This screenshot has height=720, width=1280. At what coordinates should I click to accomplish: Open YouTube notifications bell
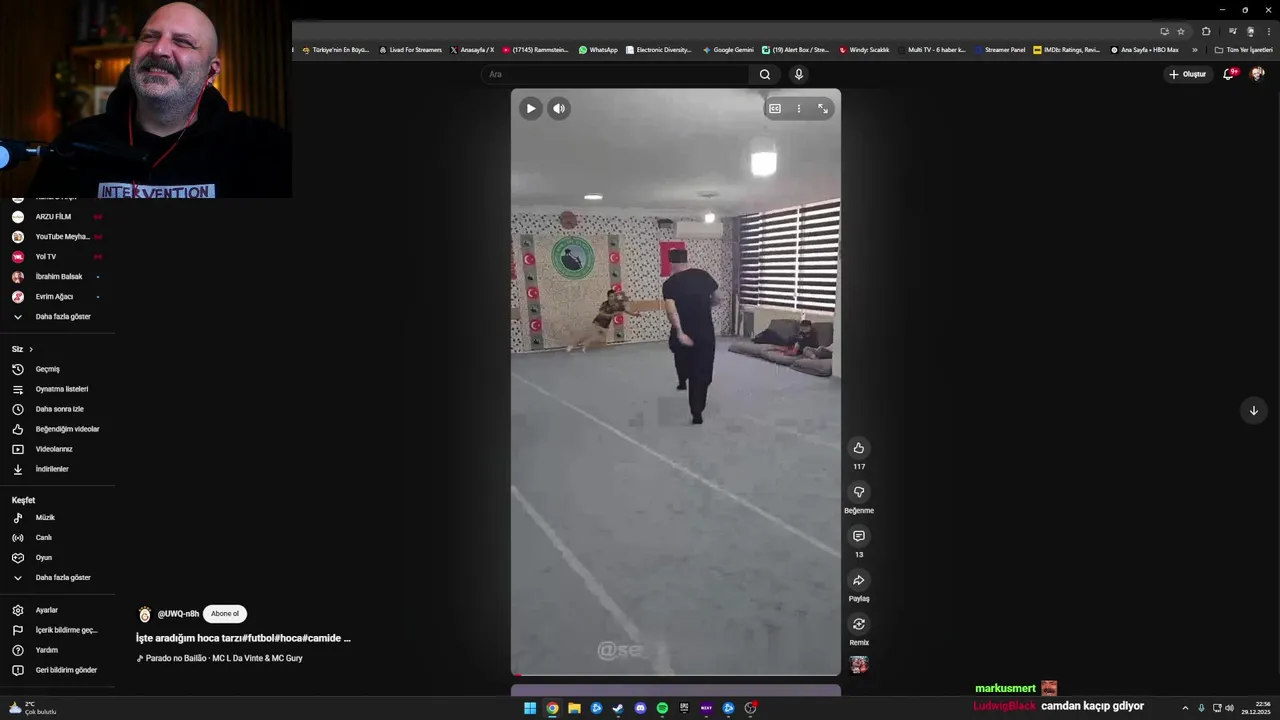pyautogui.click(x=1229, y=74)
